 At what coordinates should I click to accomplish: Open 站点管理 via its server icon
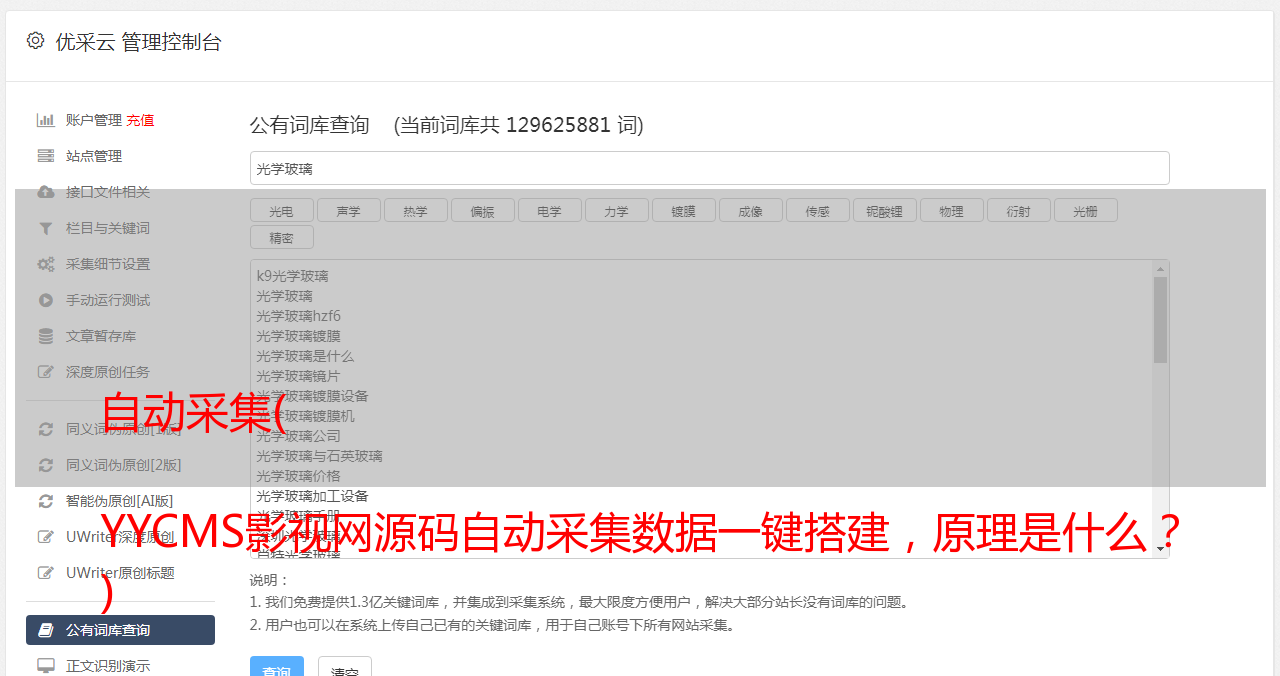46,156
